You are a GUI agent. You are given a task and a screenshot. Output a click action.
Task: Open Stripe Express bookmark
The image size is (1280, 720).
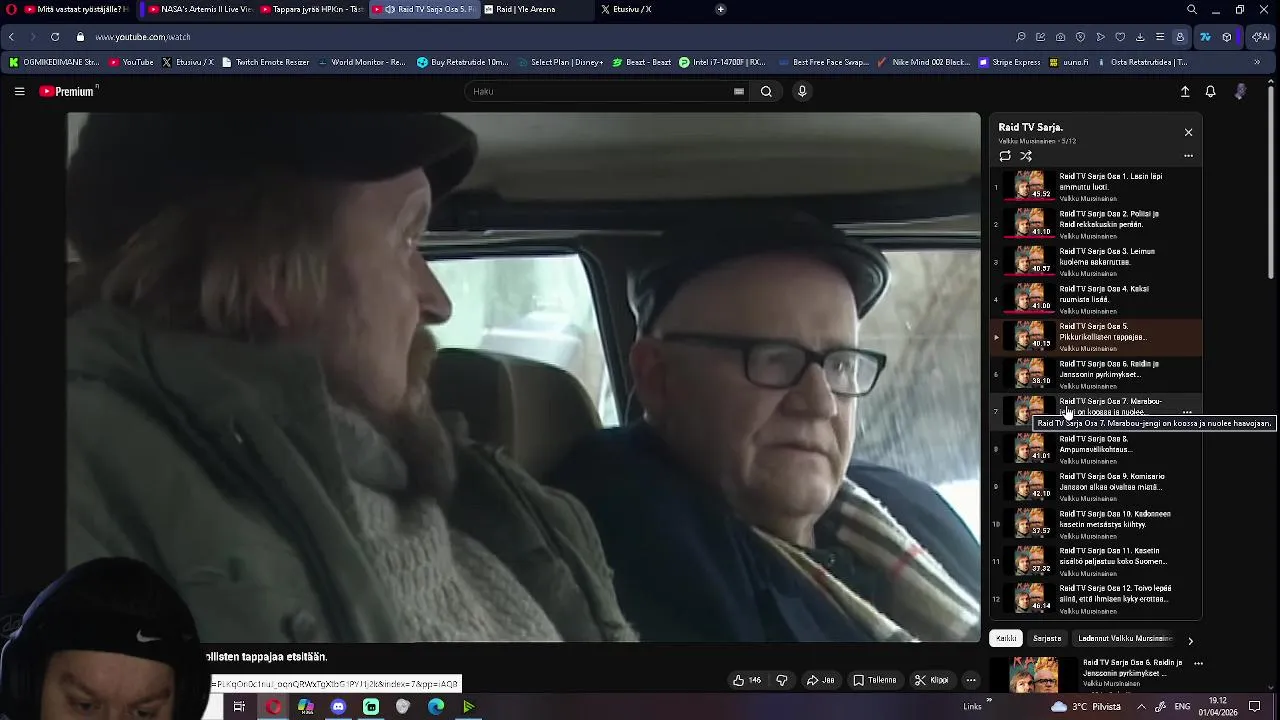(x=1009, y=62)
